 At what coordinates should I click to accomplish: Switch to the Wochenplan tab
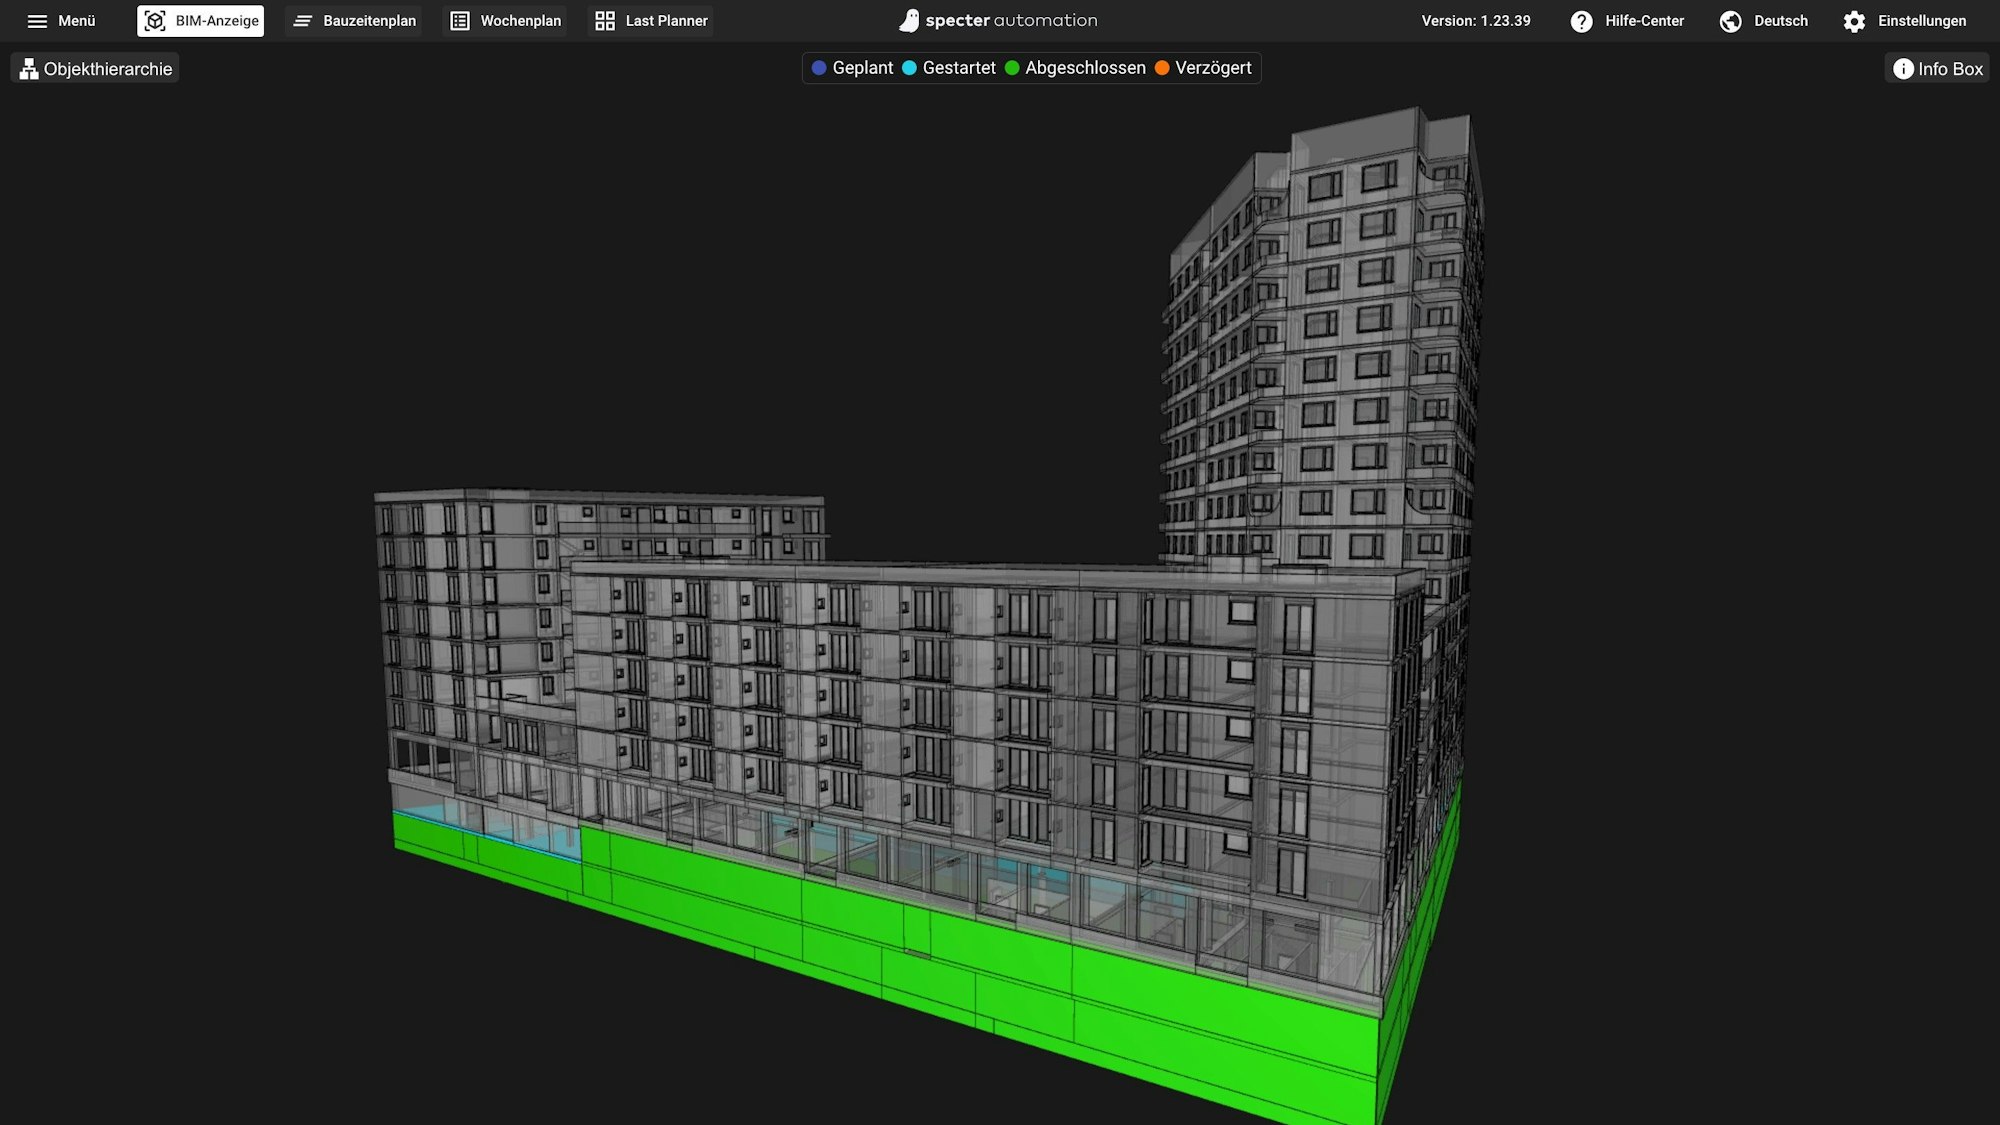click(504, 20)
